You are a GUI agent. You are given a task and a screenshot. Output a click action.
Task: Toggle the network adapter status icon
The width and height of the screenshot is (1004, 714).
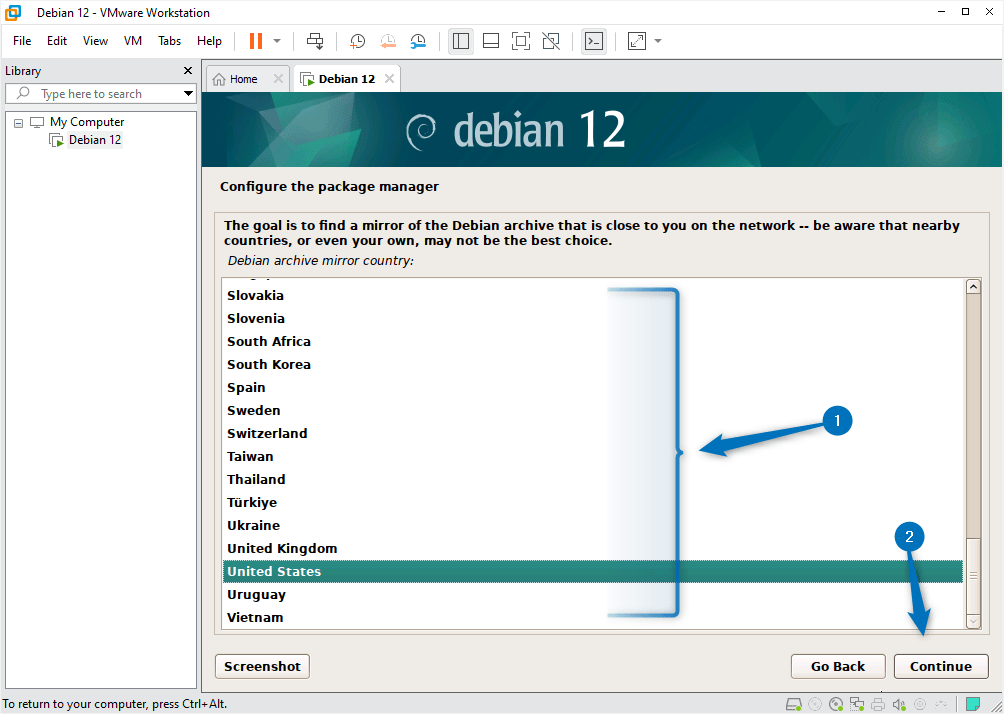[857, 704]
